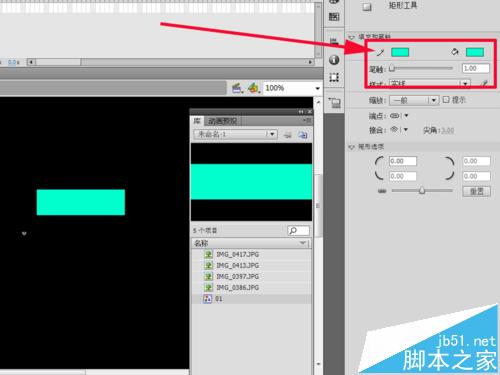Adjust the stroke (笔触) thickness slider
Screen dimensions: 500x375
(392, 68)
